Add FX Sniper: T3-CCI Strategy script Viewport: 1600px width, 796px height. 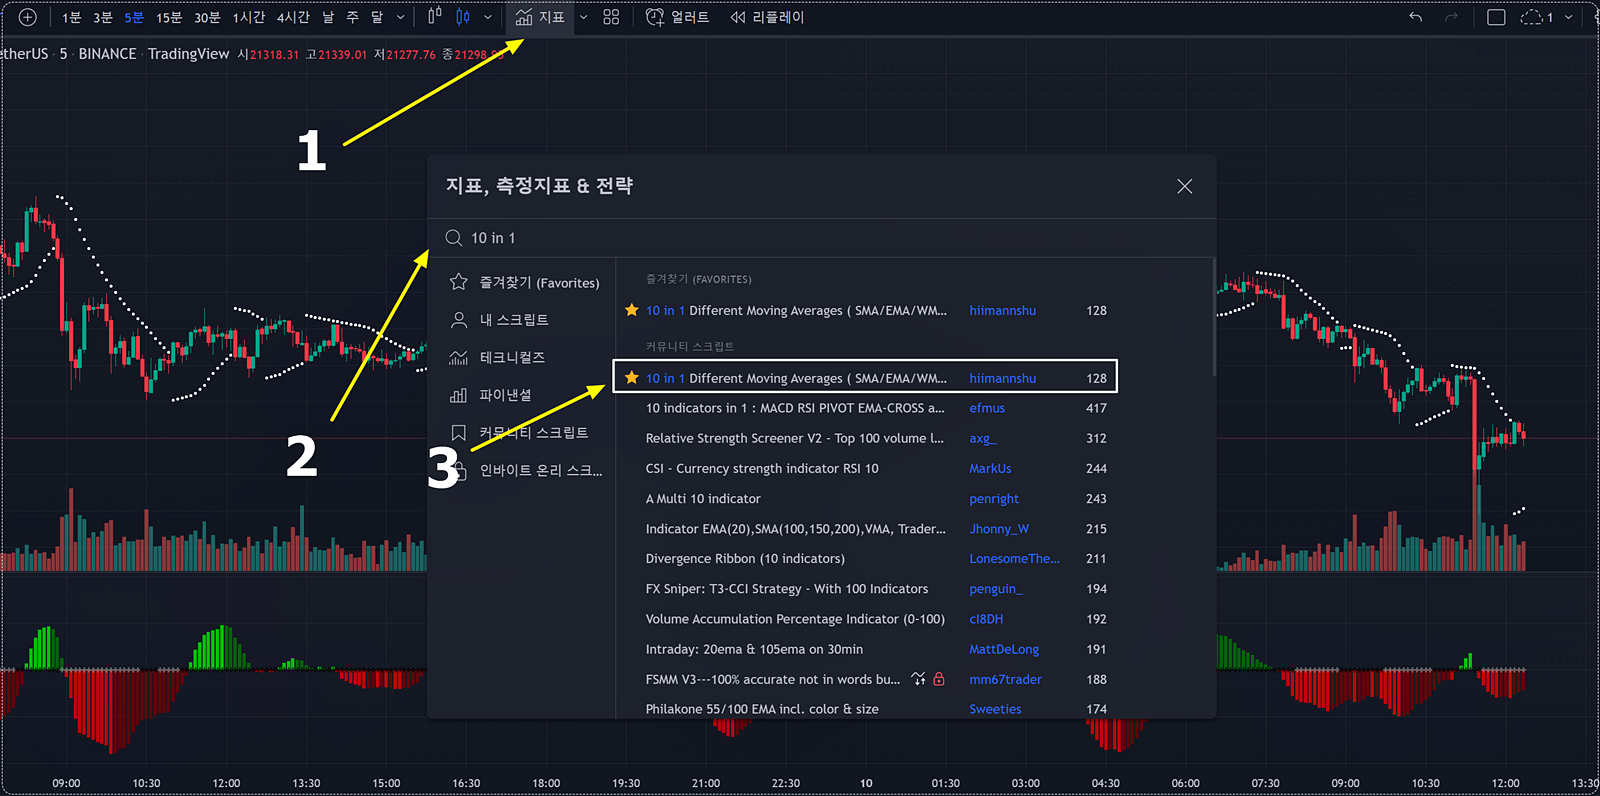tap(787, 589)
